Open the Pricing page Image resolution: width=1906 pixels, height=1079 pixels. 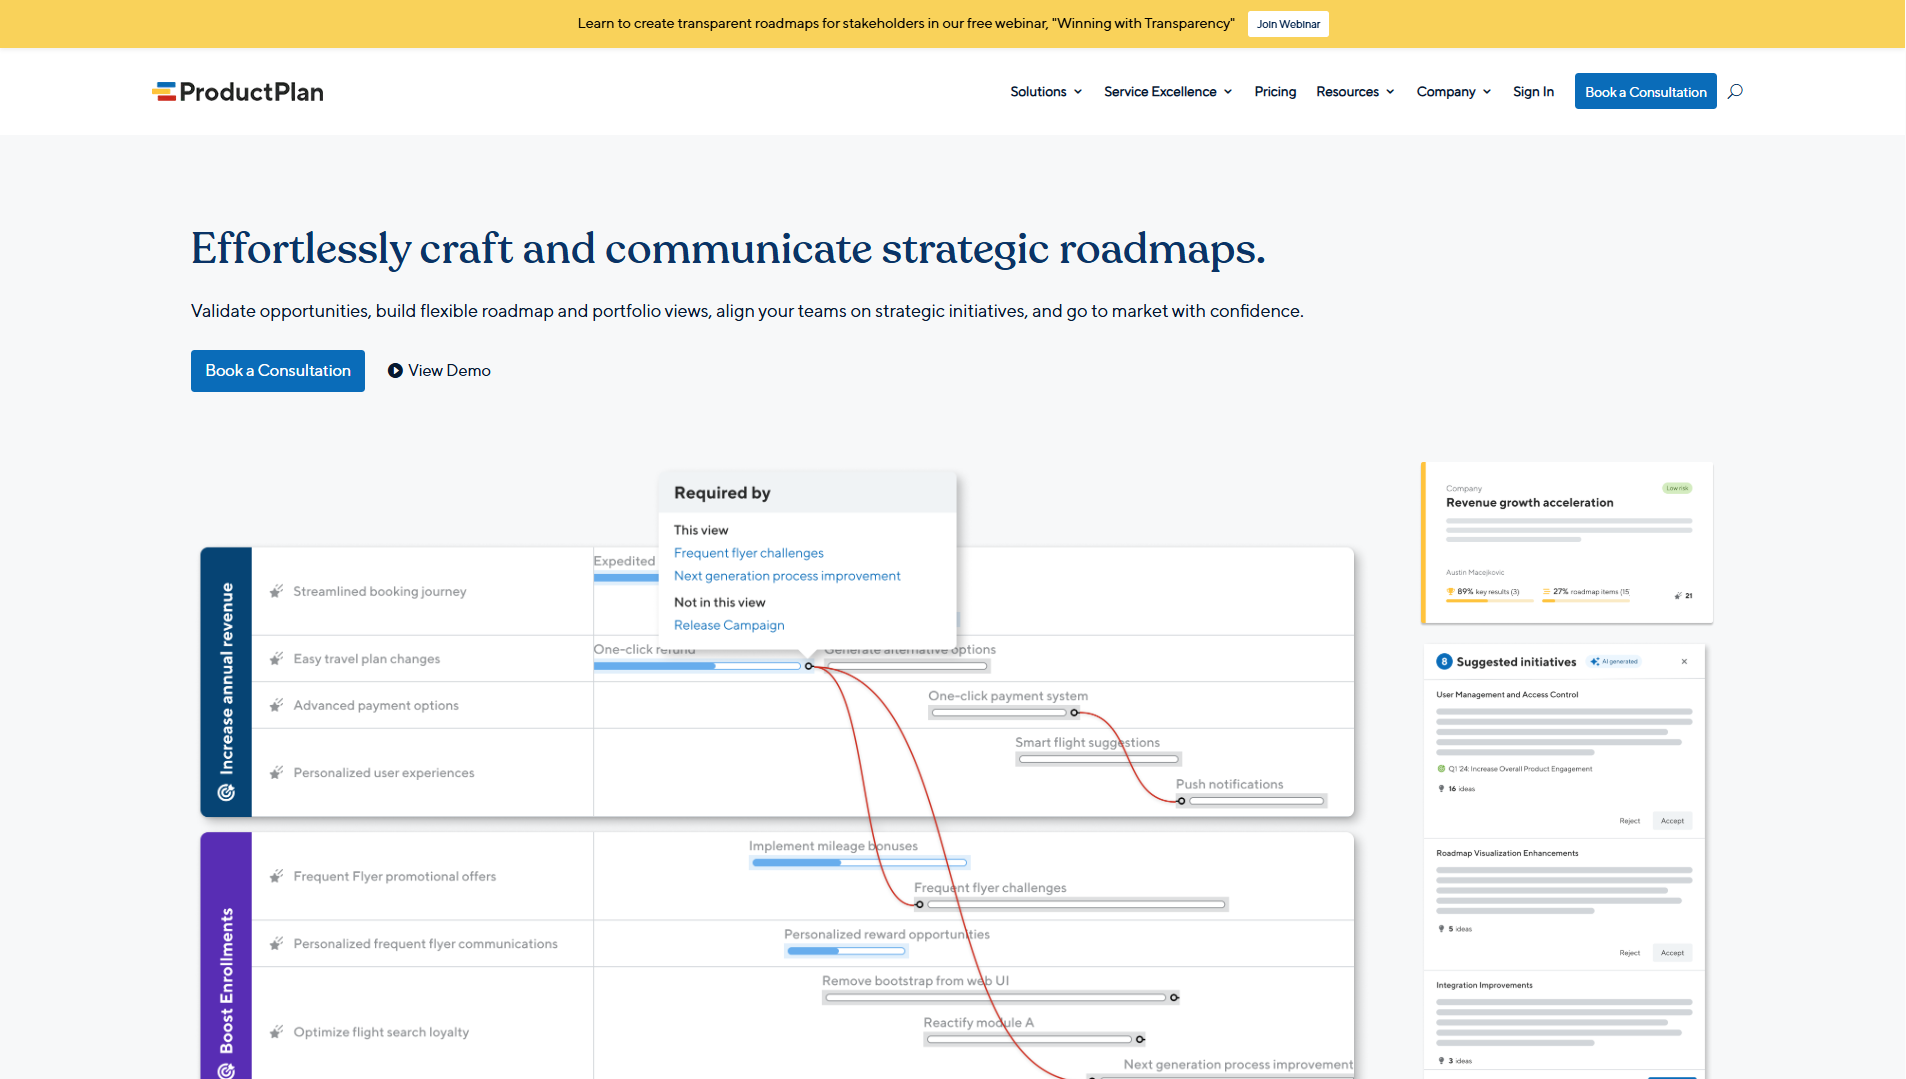pos(1275,91)
